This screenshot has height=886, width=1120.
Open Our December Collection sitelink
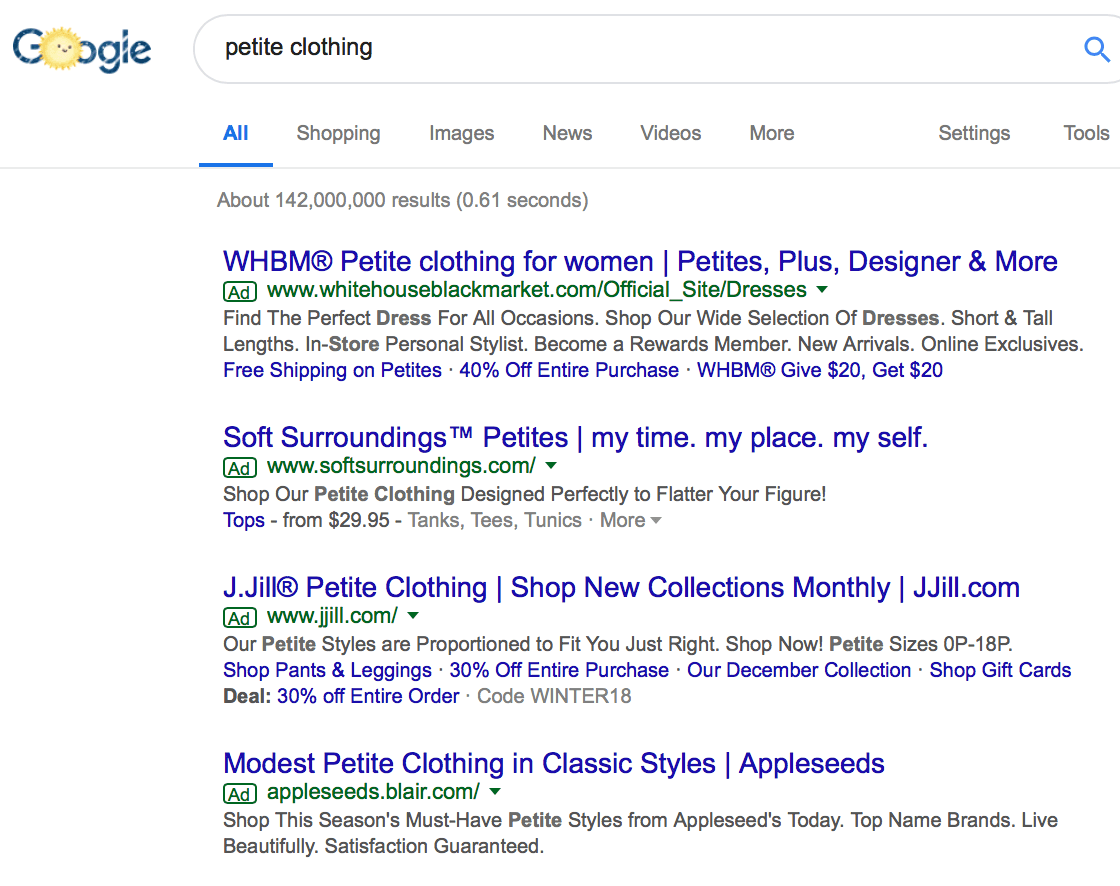[799, 670]
